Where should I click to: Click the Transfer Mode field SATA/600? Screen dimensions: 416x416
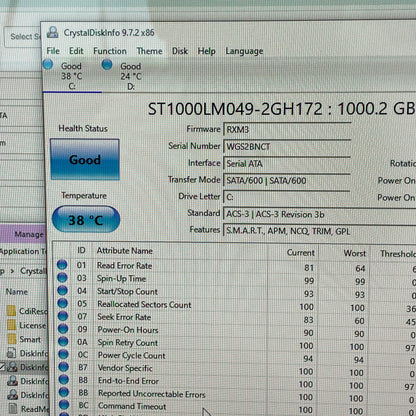pyautogui.click(x=287, y=181)
